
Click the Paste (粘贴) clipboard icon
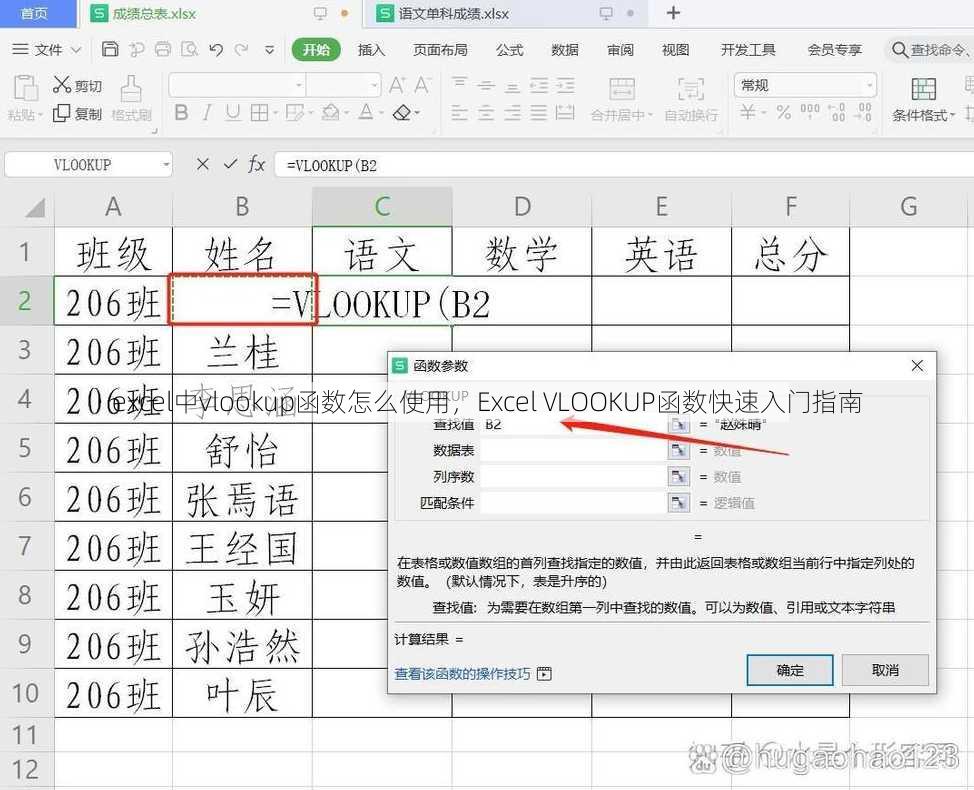click(x=25, y=88)
